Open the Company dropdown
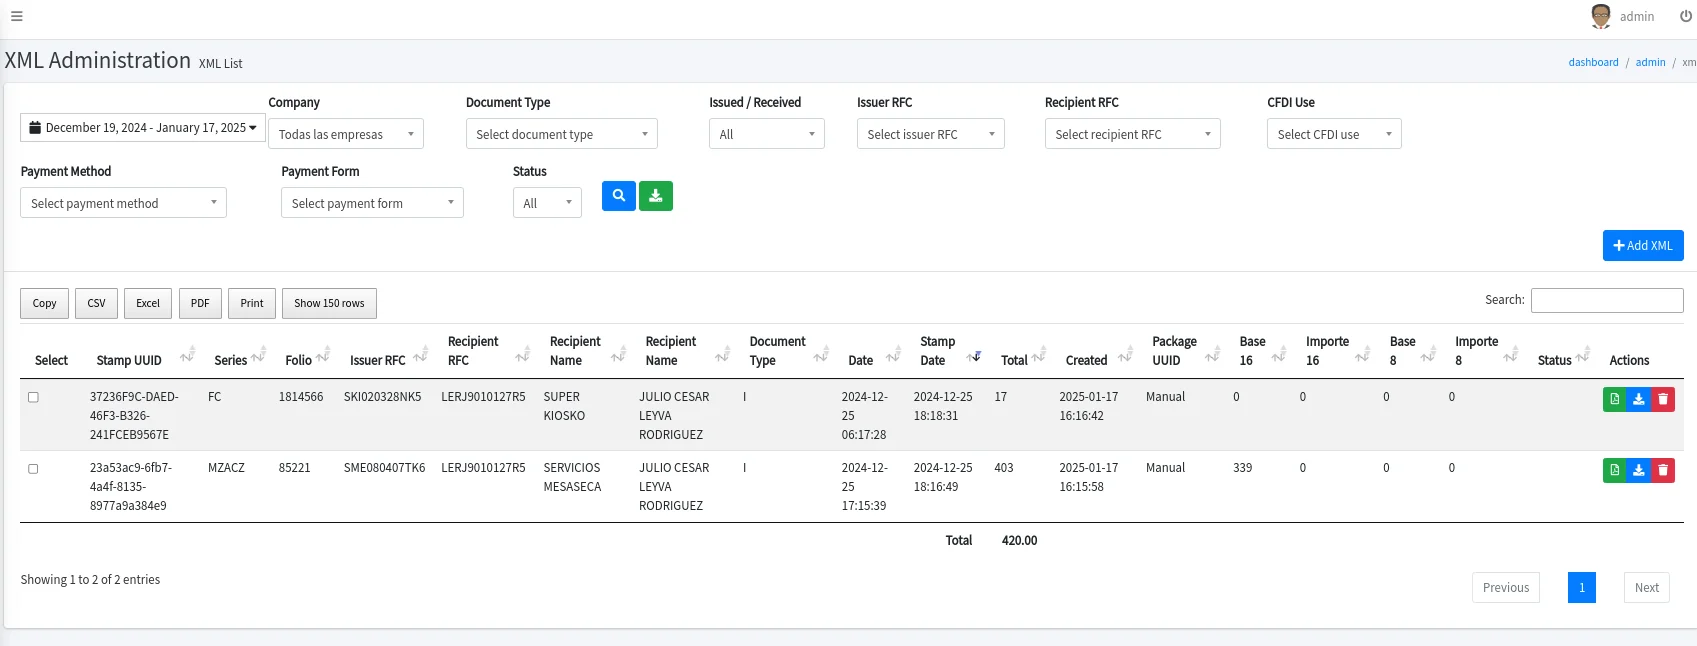1697x646 pixels. (345, 134)
